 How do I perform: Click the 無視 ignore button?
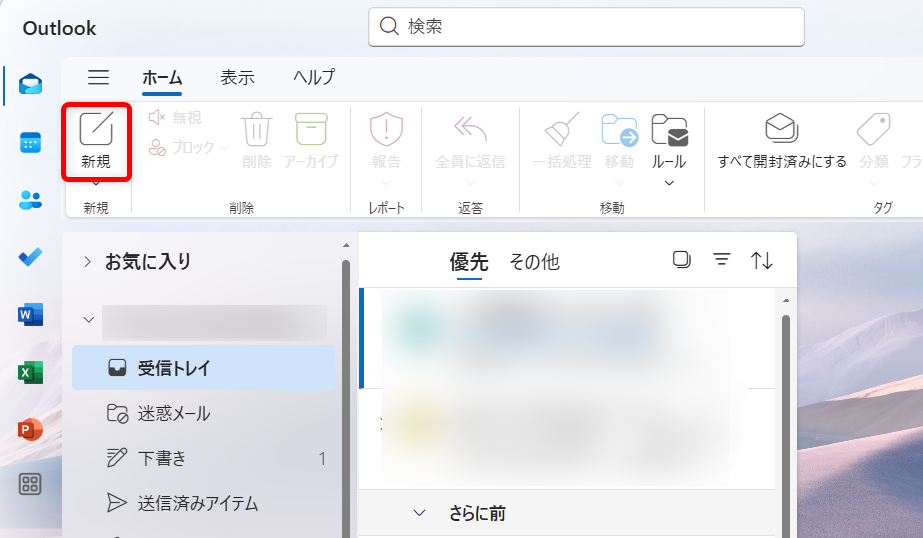coord(175,118)
